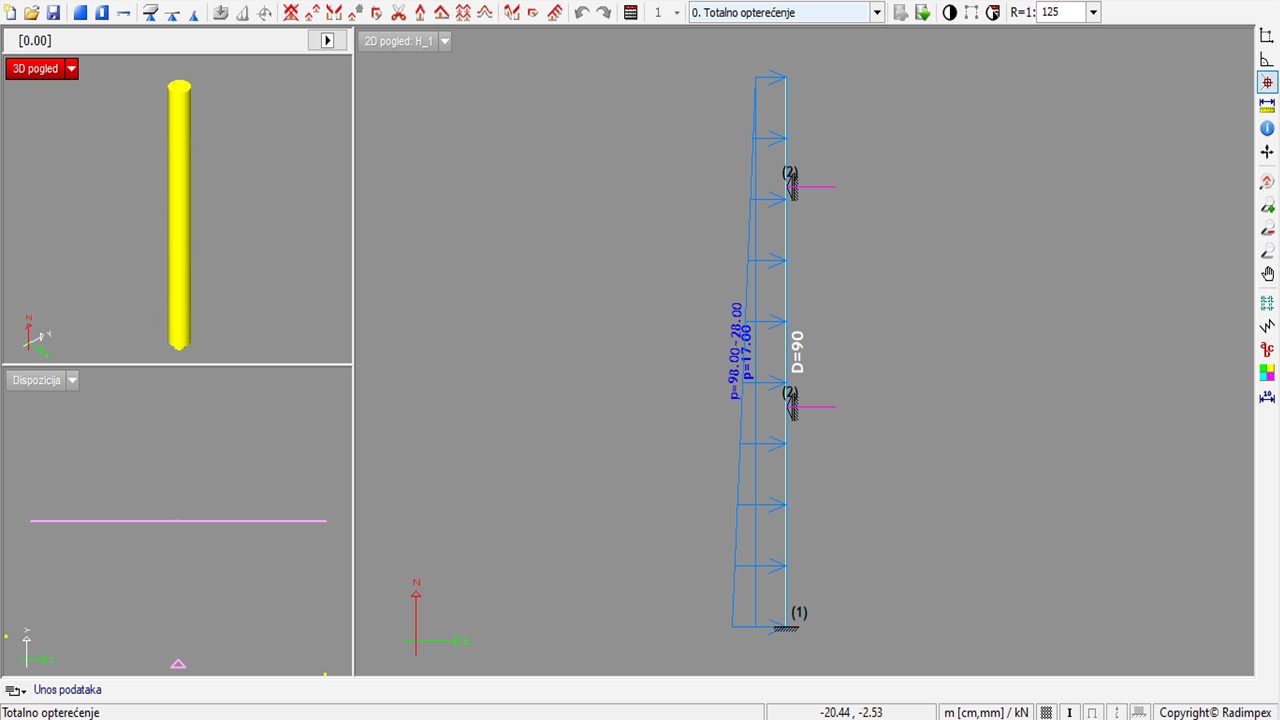
Task: Click the play arrow button beside [0.00]
Action: [x=327, y=41]
